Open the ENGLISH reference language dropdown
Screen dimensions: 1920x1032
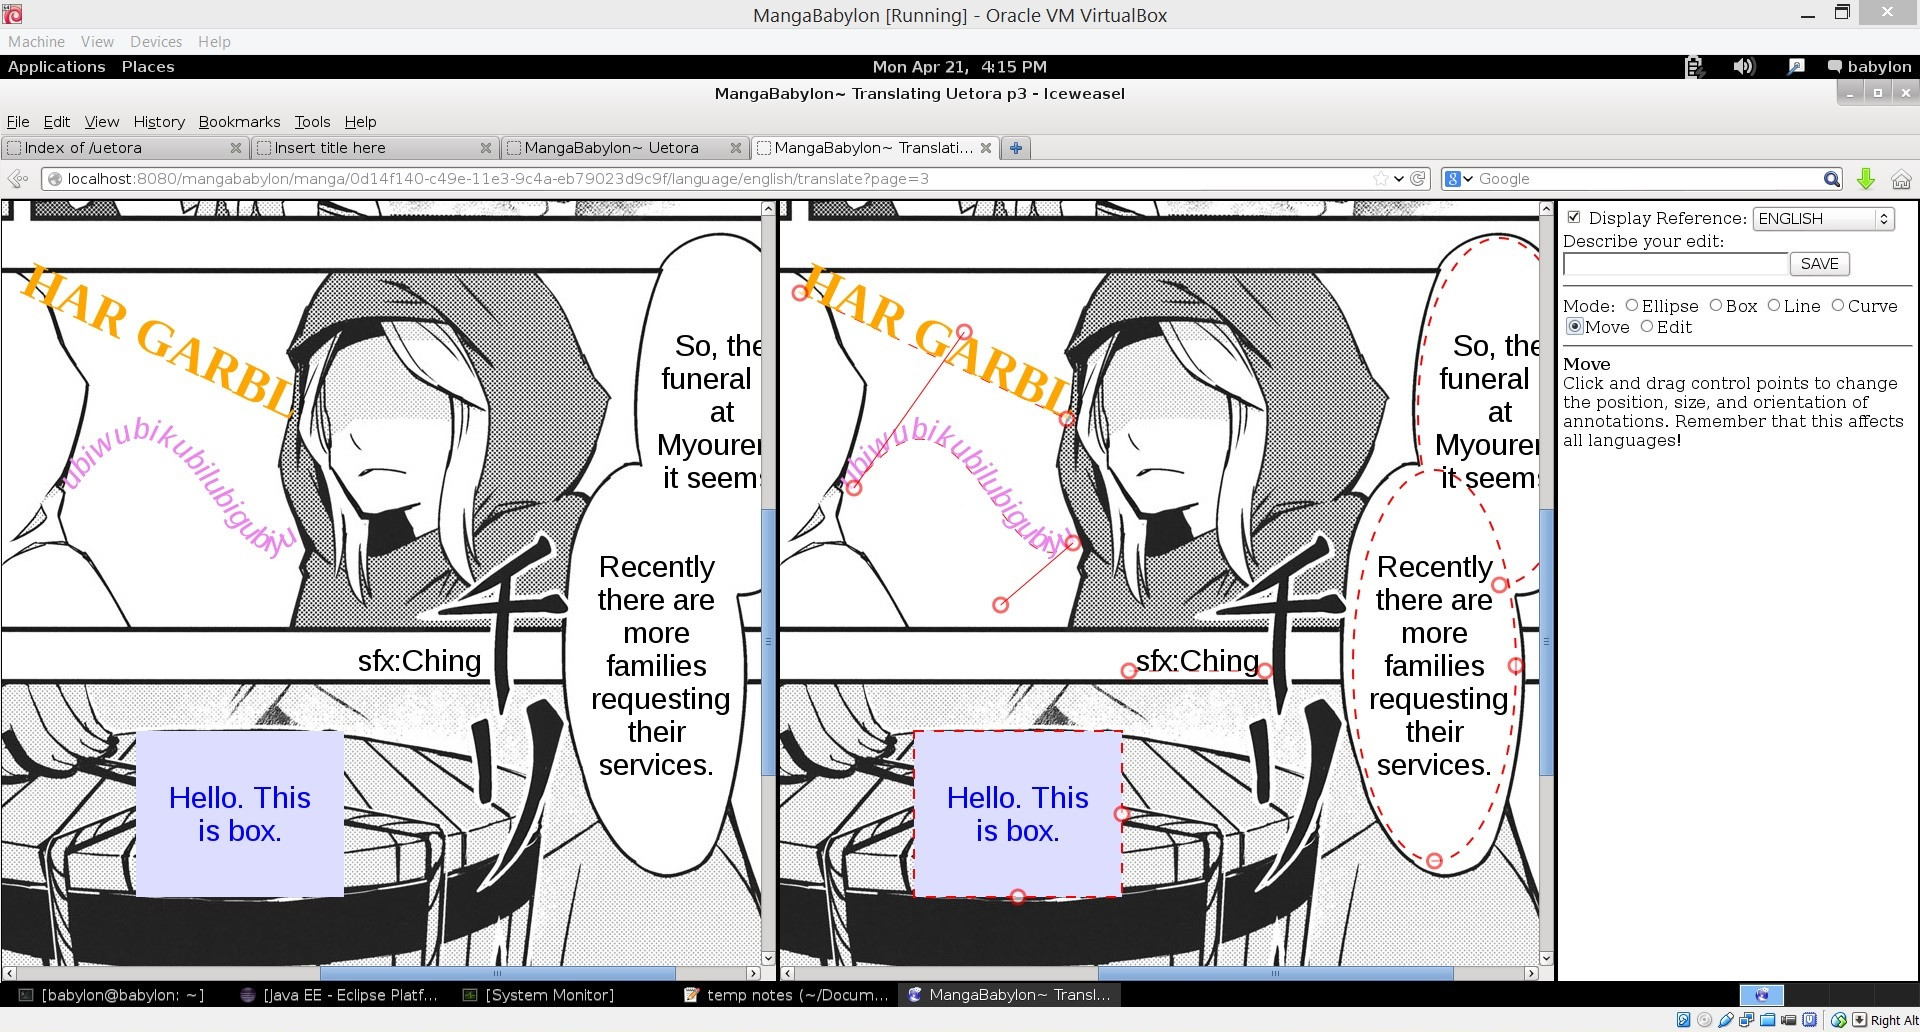[x=1823, y=218]
